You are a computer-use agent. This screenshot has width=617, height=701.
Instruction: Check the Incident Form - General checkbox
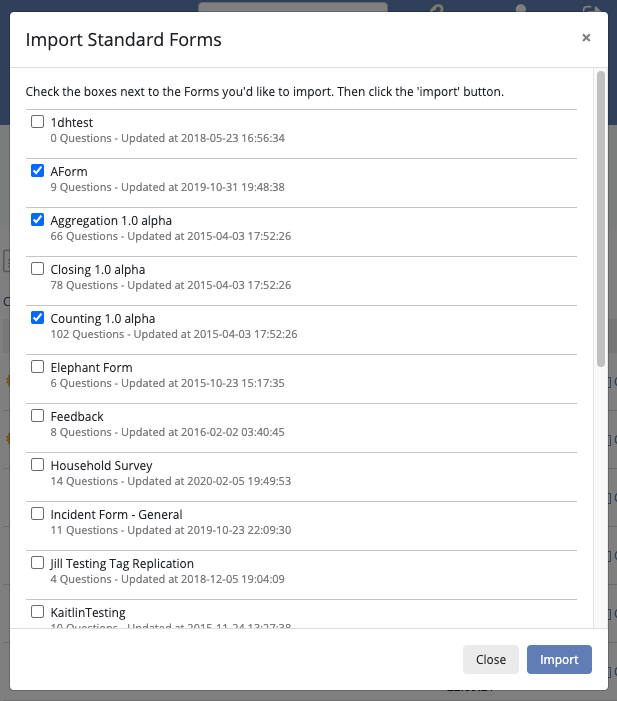[38, 514]
